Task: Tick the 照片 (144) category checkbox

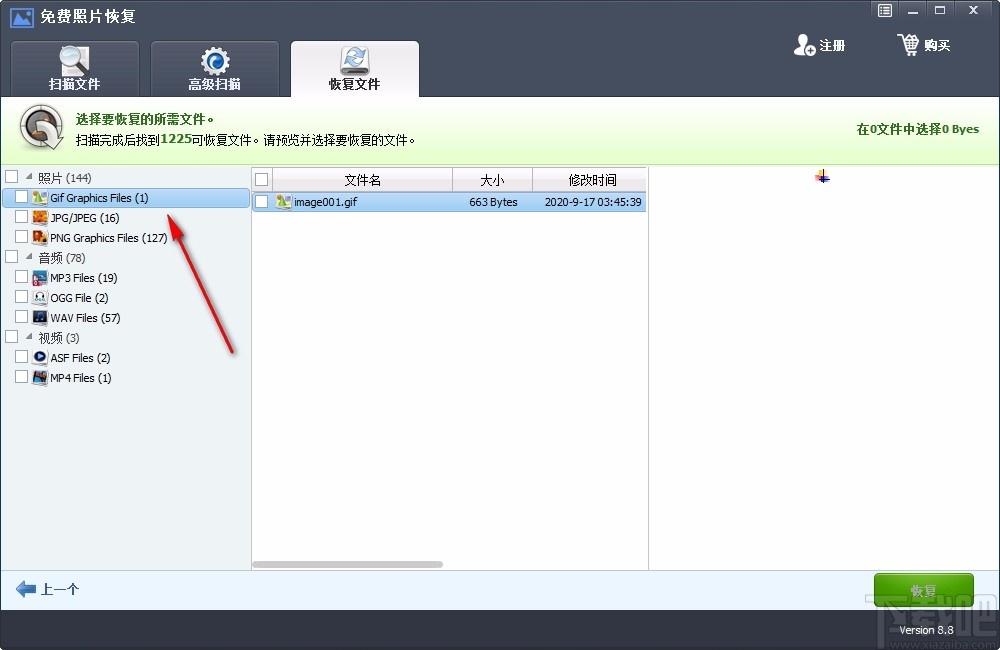Action: tap(11, 176)
